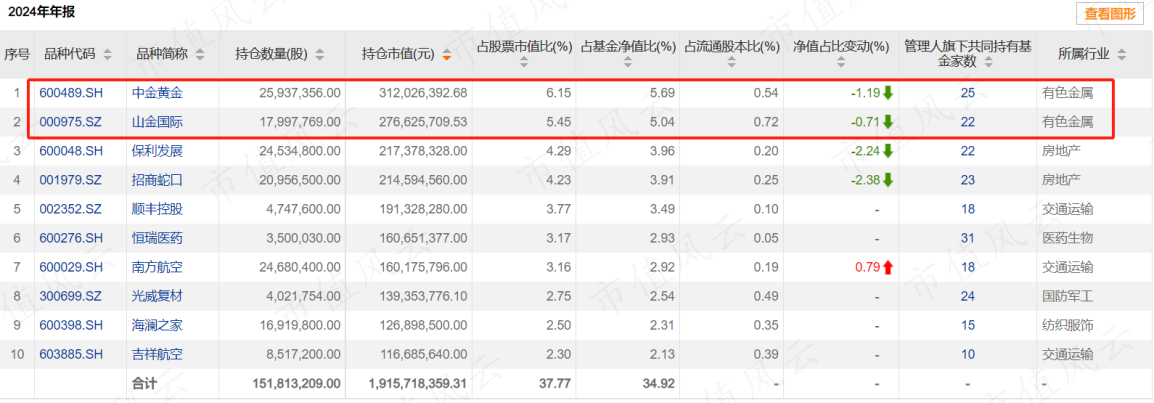Screen dimensions: 1154x403
Task: Sort by 净值占比变动(%) column arrows
Action: pyautogui.click(x=841, y=63)
